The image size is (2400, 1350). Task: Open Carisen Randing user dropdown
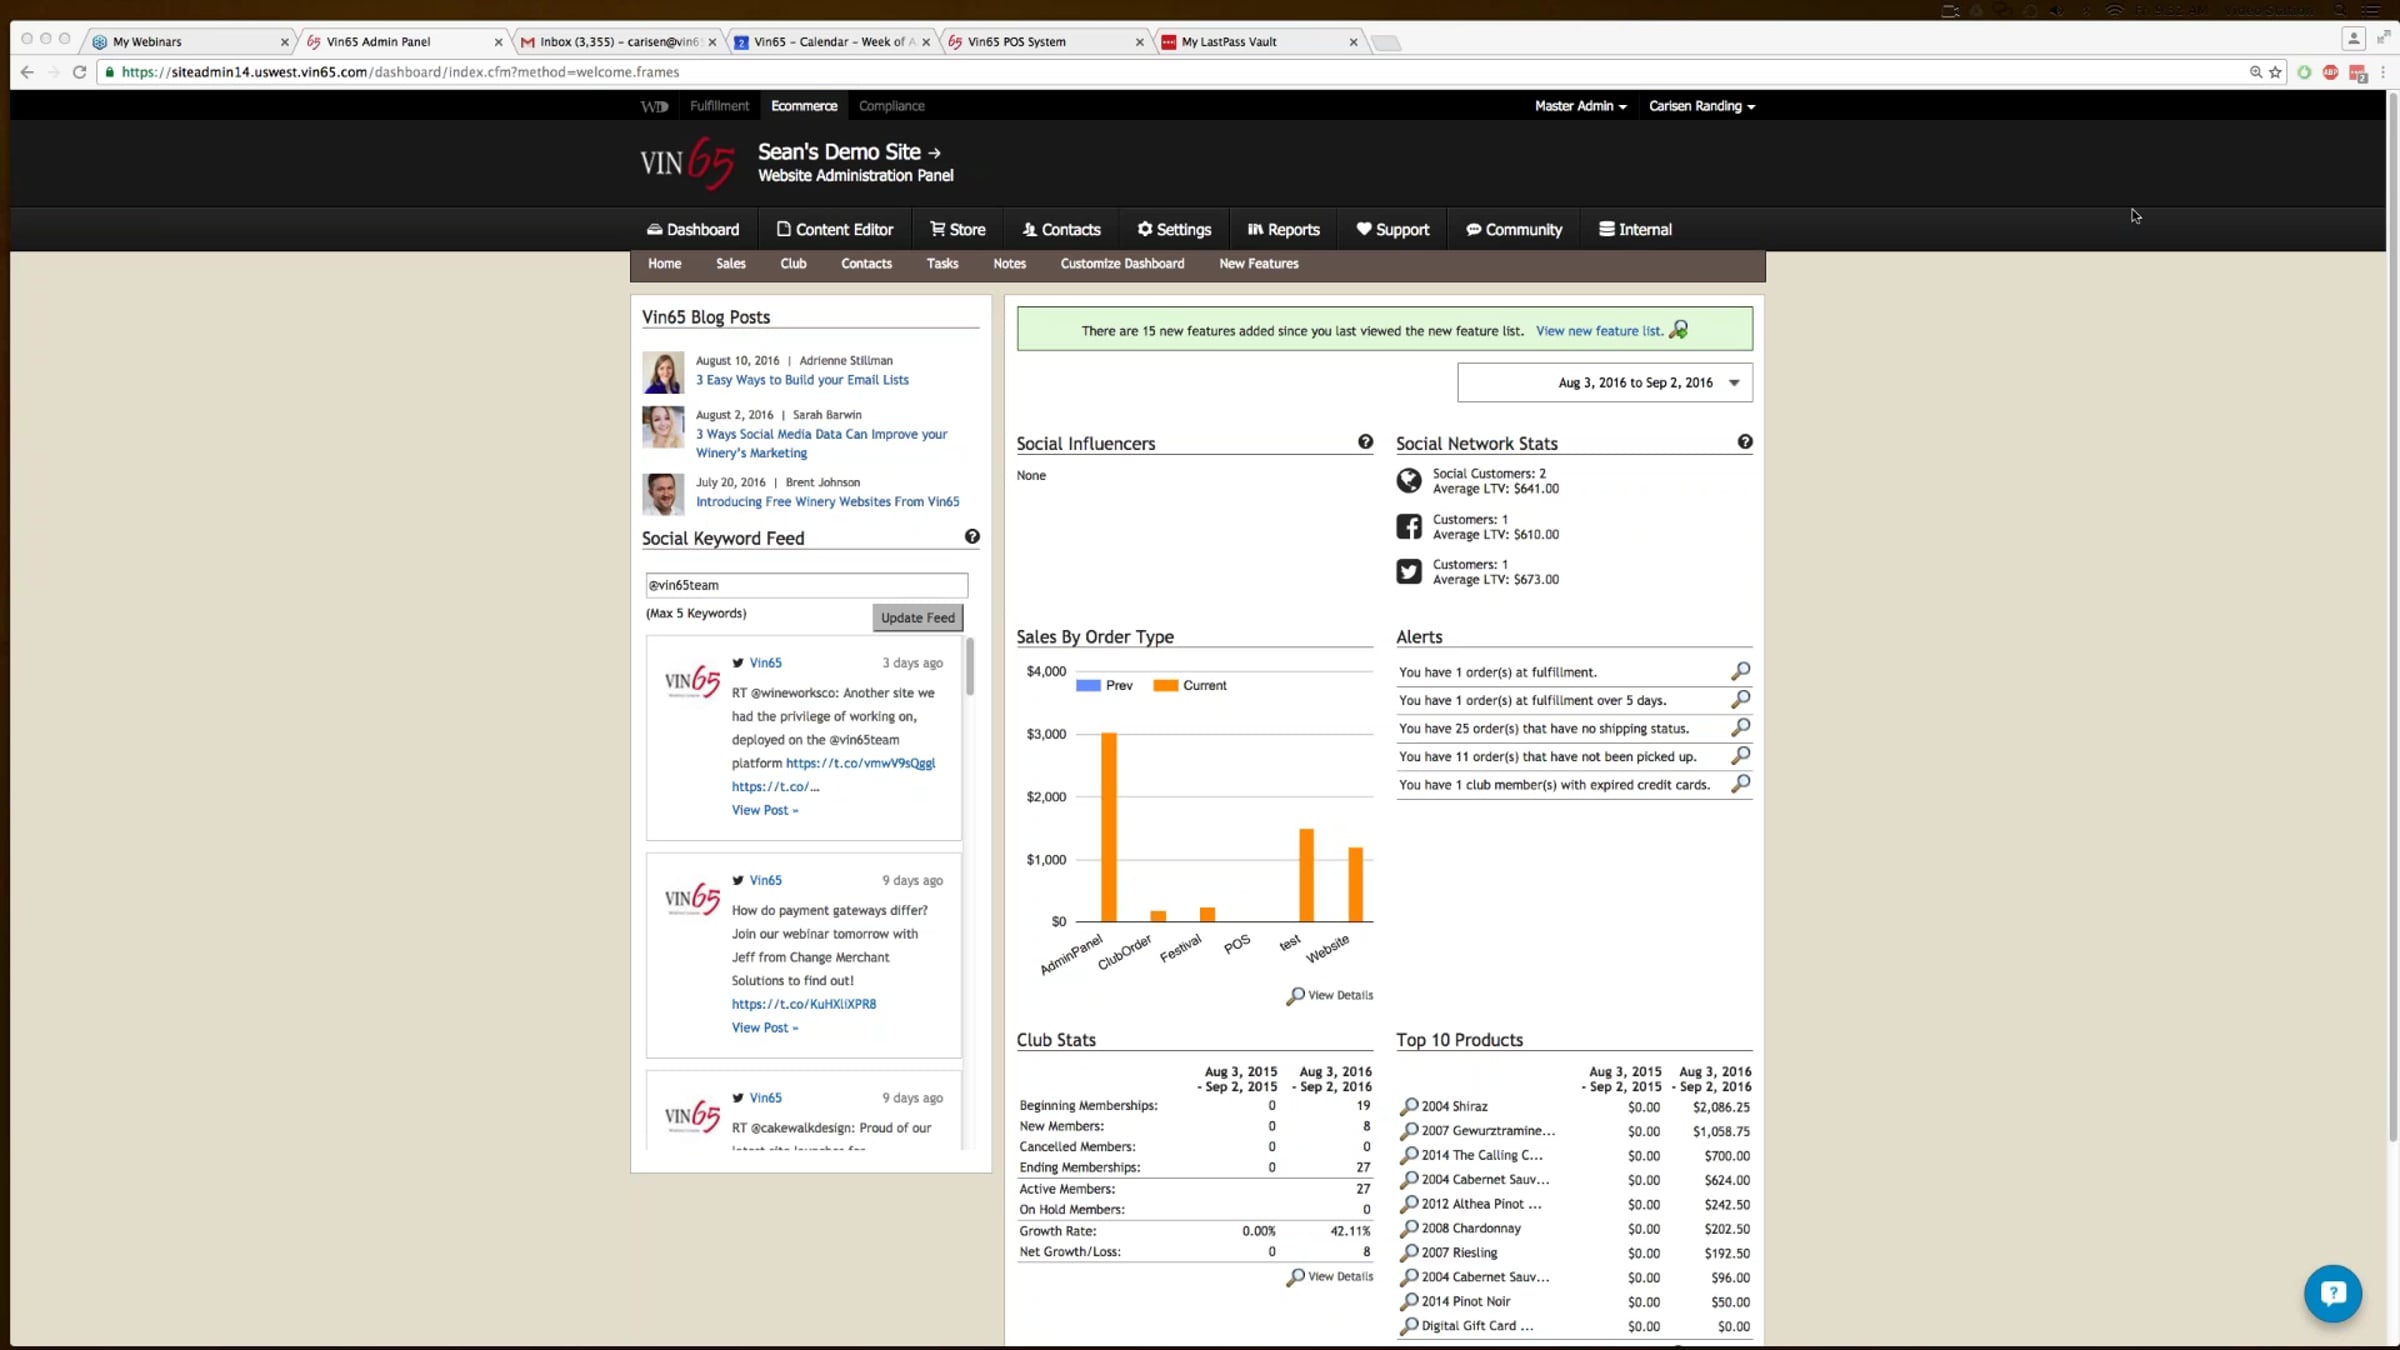pos(1701,106)
